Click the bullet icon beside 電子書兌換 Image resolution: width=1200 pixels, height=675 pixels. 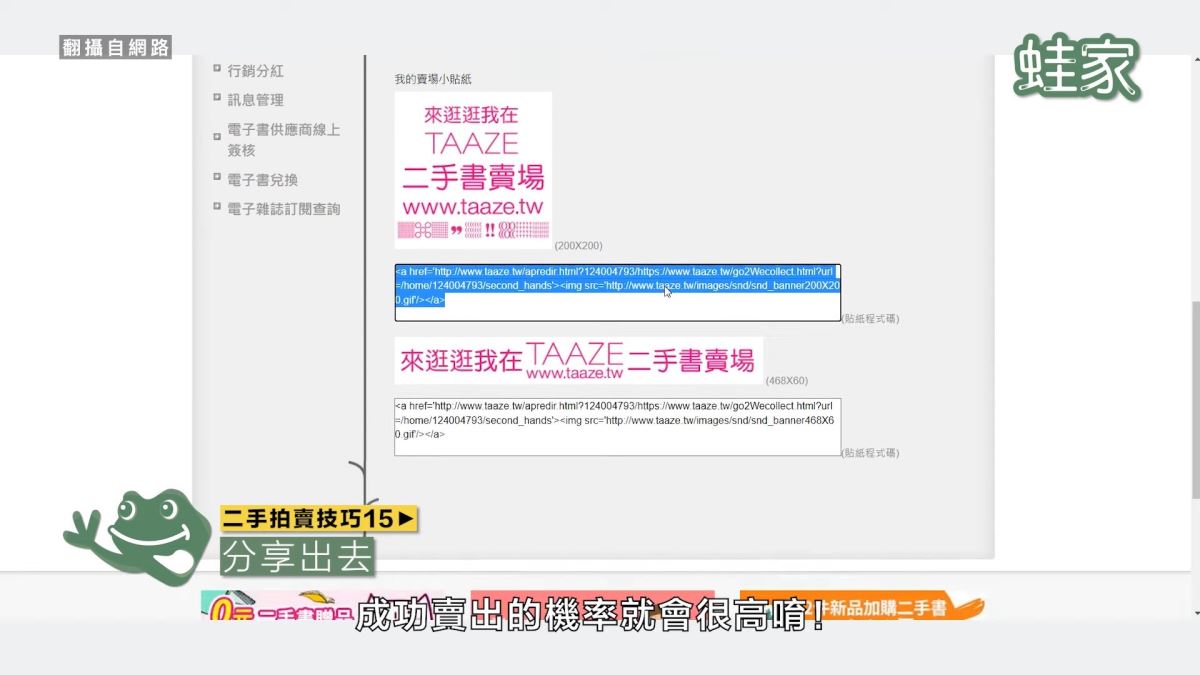click(x=217, y=178)
